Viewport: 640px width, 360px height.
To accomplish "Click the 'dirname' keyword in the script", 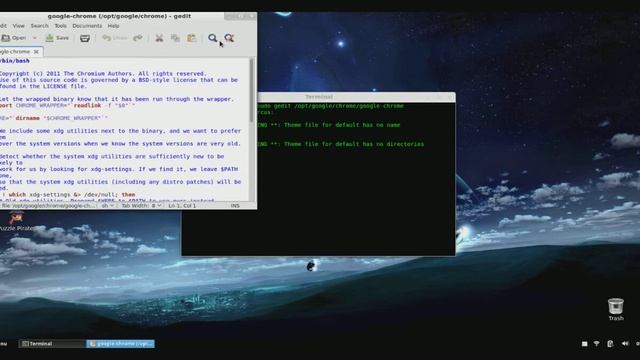I will (28, 118).
